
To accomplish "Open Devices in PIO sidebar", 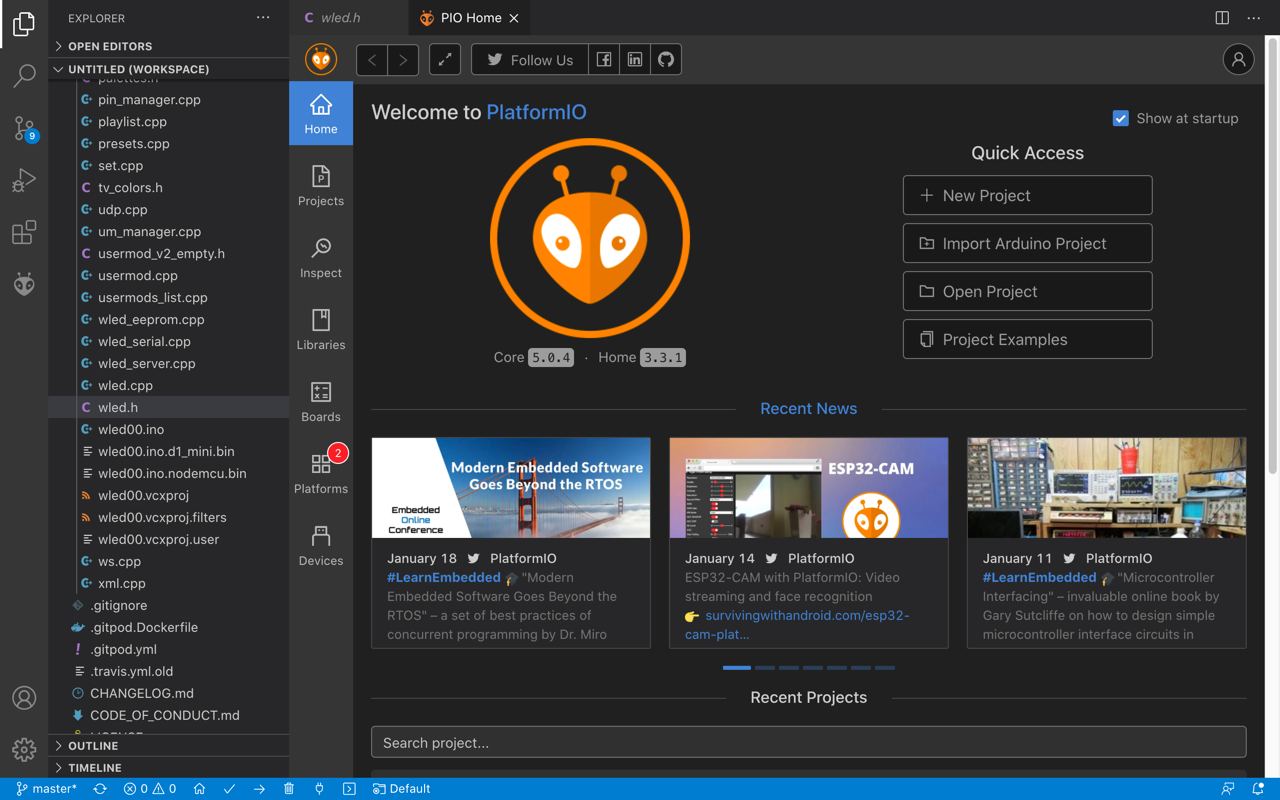I will pyautogui.click(x=321, y=546).
